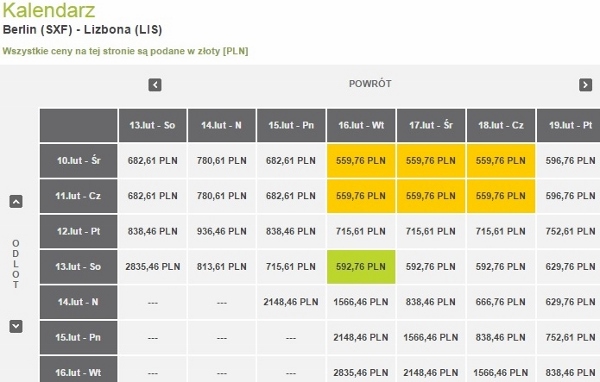The image size is (600, 382).
Task: Select 559,76 PLN for 11.lut departure, 18.lut return
Action: pos(501,196)
